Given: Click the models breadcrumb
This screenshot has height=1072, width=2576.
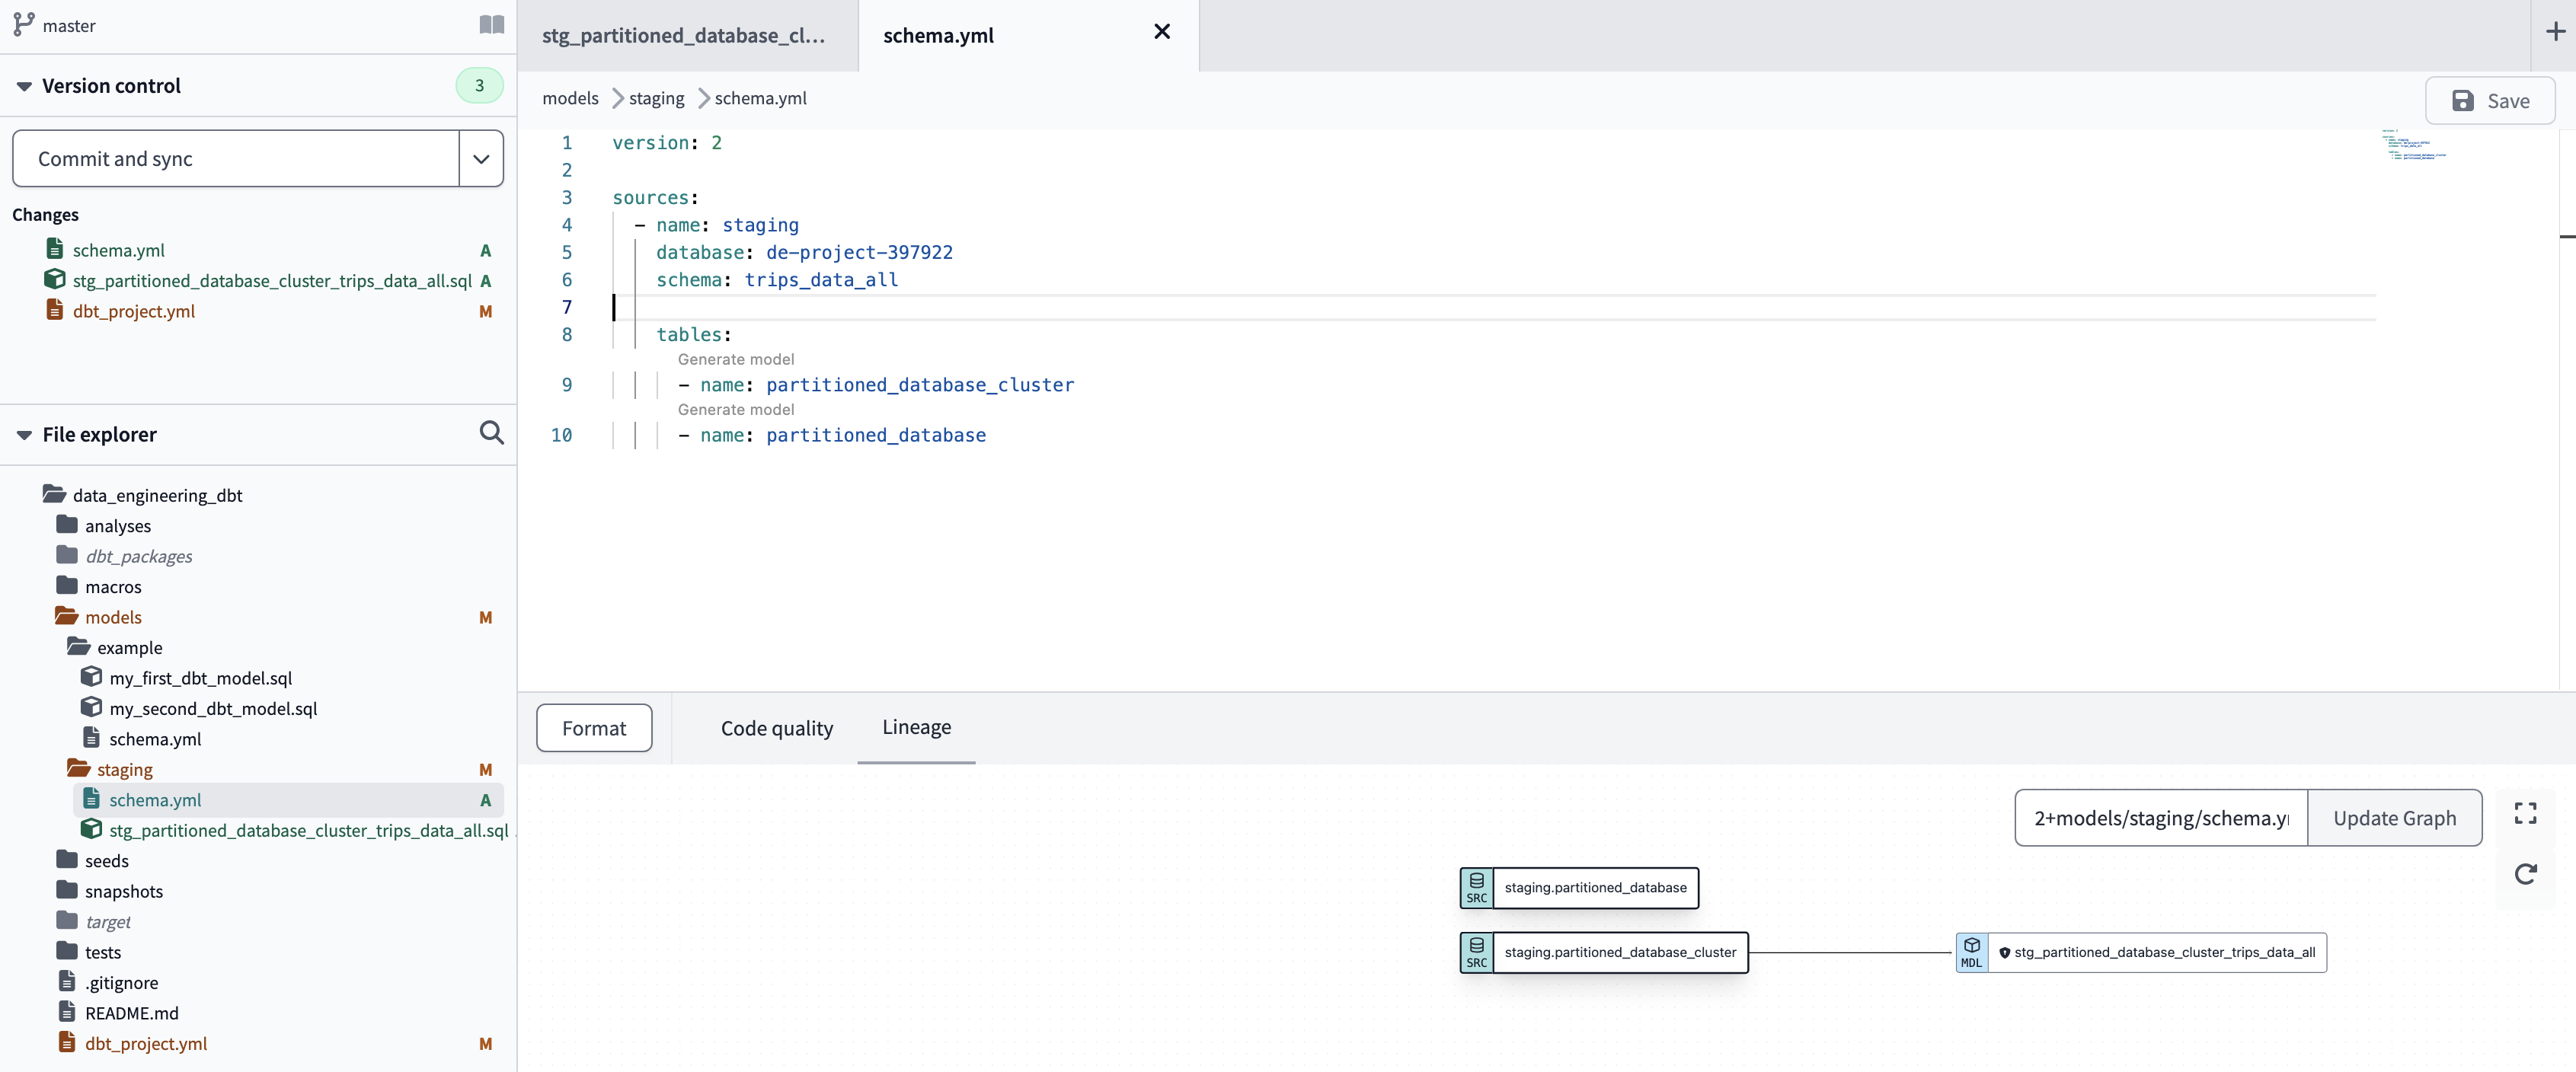Looking at the screenshot, I should (x=570, y=98).
